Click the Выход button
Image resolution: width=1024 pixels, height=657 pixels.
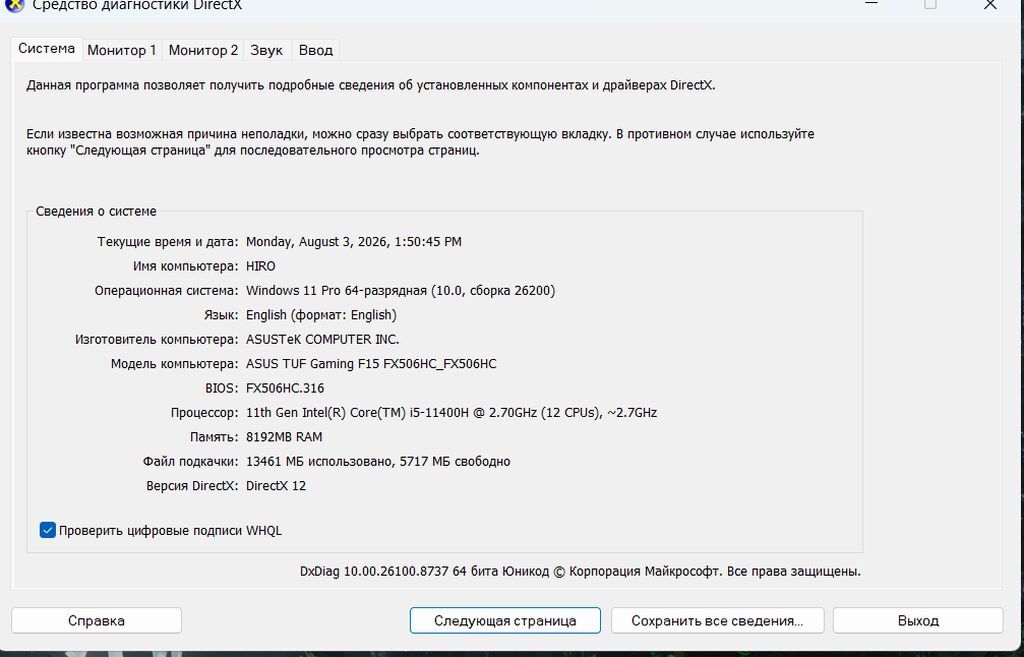pos(918,620)
